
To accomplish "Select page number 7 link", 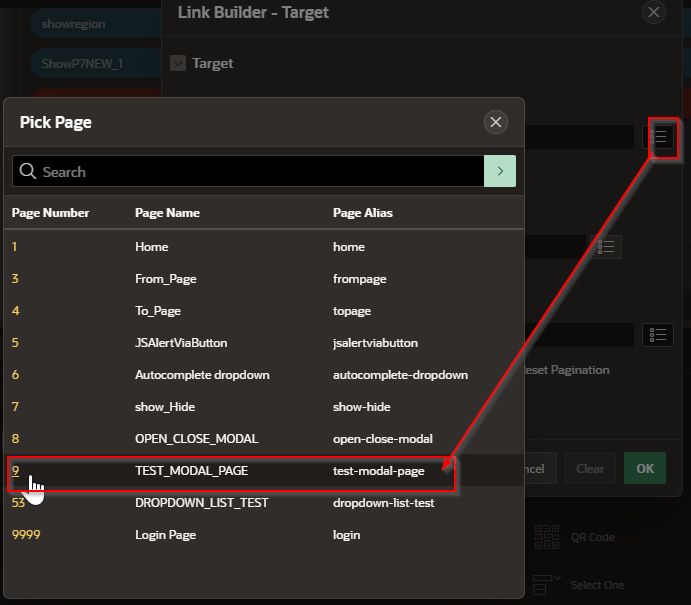I will [15, 407].
